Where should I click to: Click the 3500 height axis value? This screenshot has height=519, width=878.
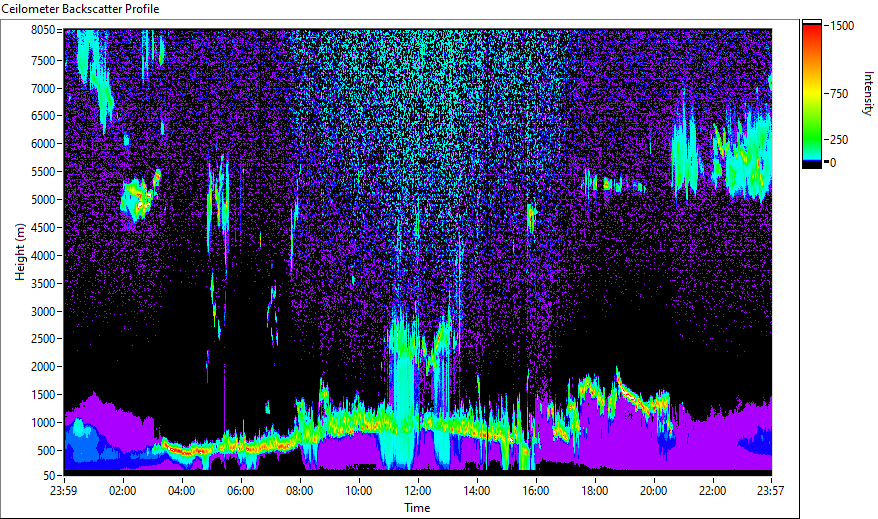click(43, 284)
